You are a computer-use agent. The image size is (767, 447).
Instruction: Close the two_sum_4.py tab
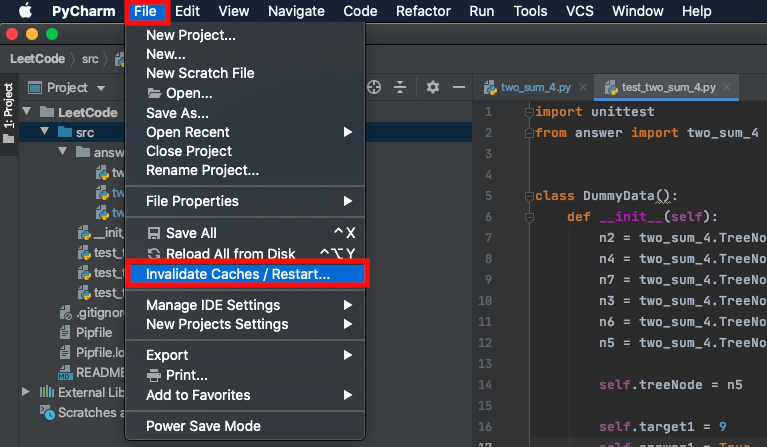click(583, 87)
